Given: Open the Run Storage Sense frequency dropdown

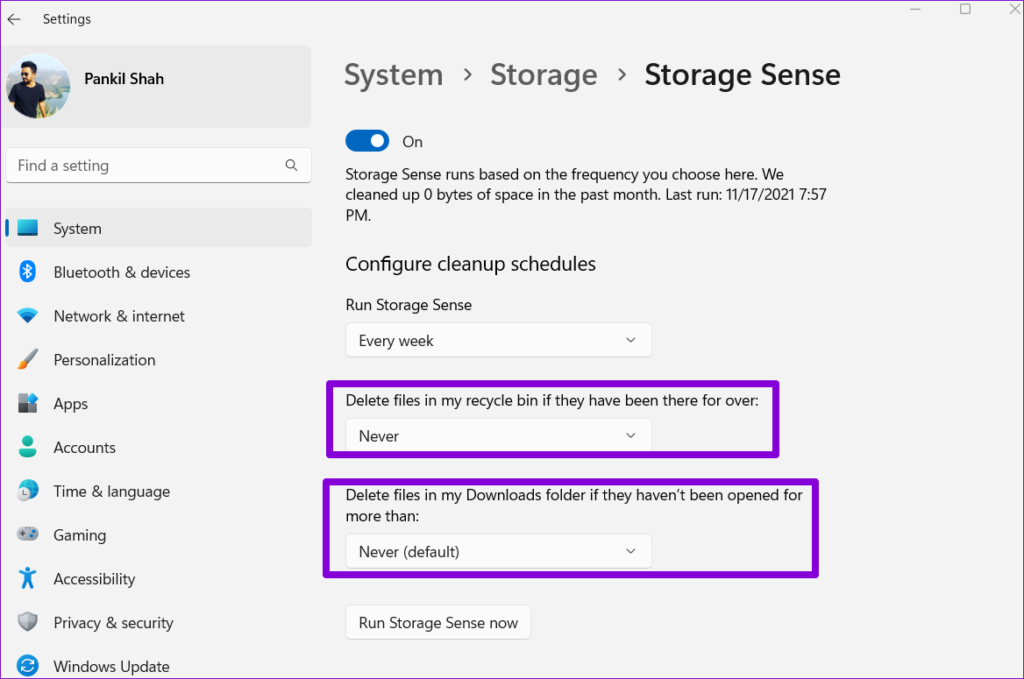Looking at the screenshot, I should pyautogui.click(x=498, y=340).
